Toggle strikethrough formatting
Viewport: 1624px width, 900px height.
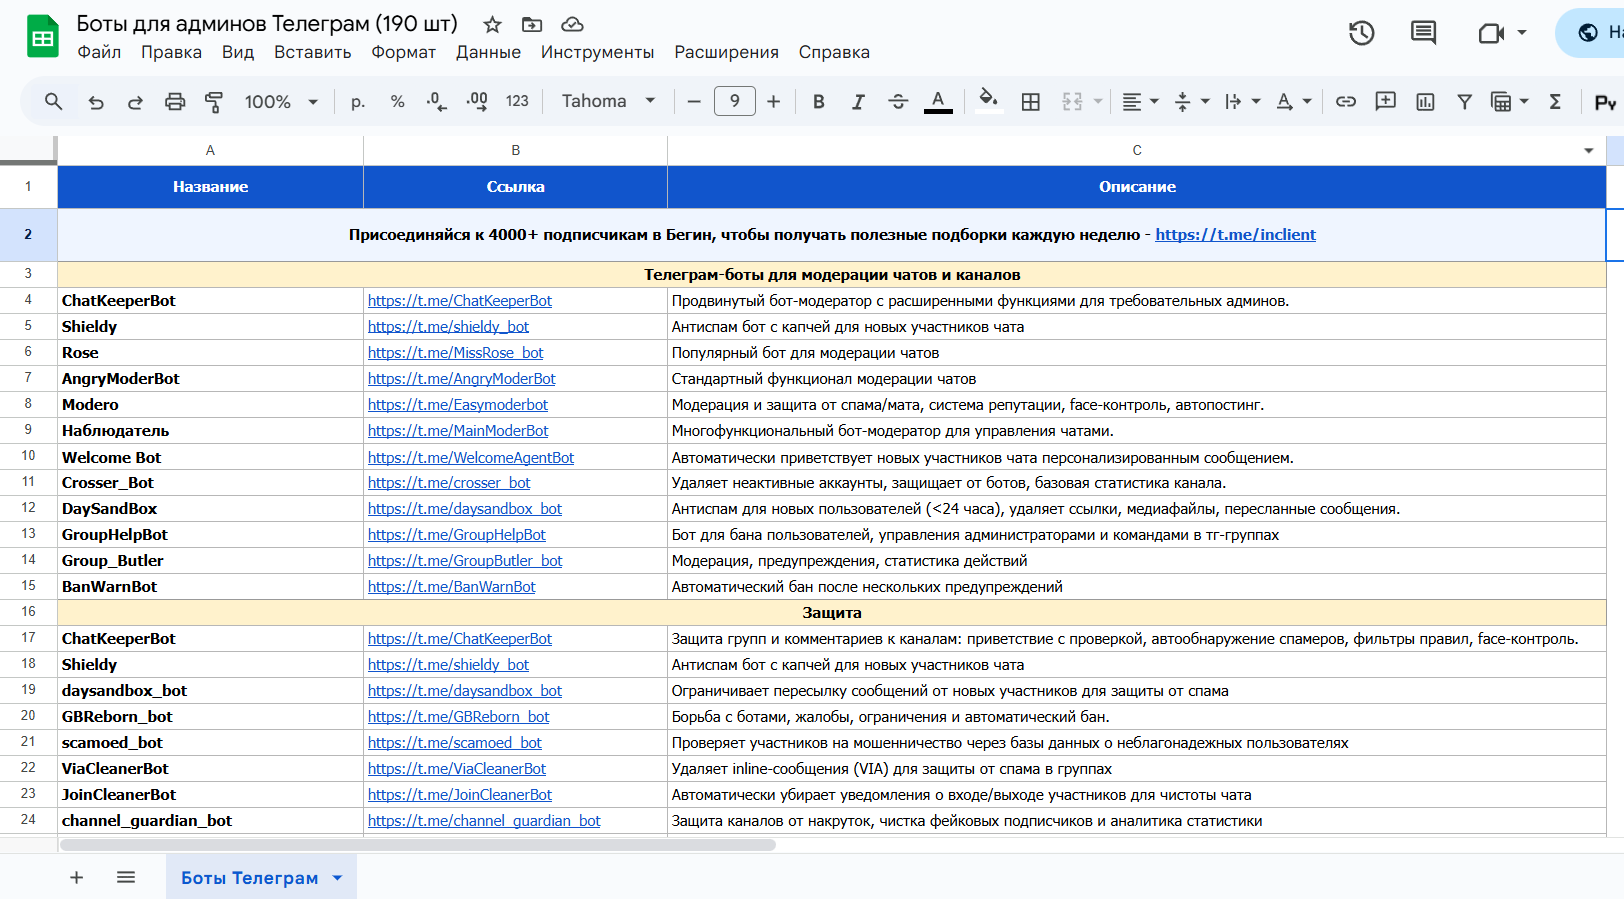[898, 102]
